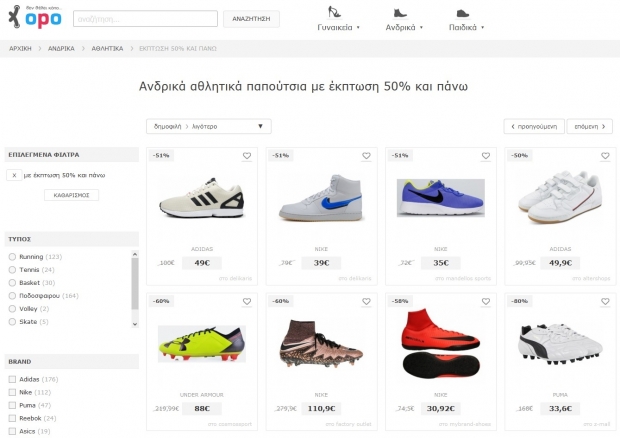Viewport: 620px width, 438px height.
Task: Open the bronze Nike football boot image
Action: (x=321, y=343)
